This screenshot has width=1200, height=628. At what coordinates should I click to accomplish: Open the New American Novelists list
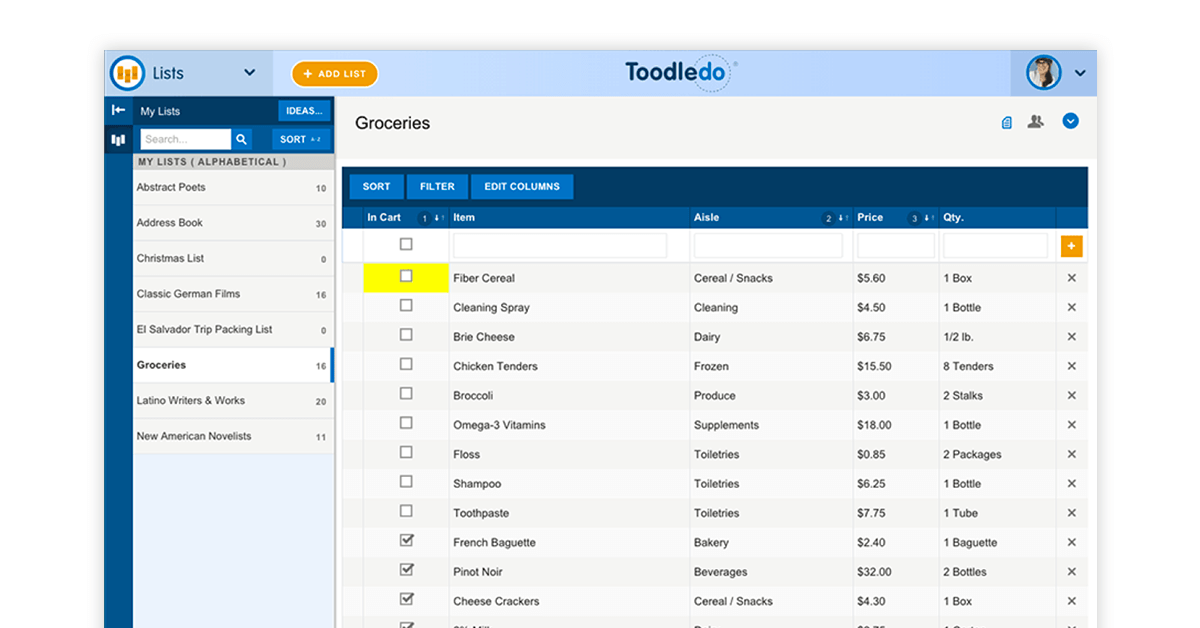click(233, 436)
